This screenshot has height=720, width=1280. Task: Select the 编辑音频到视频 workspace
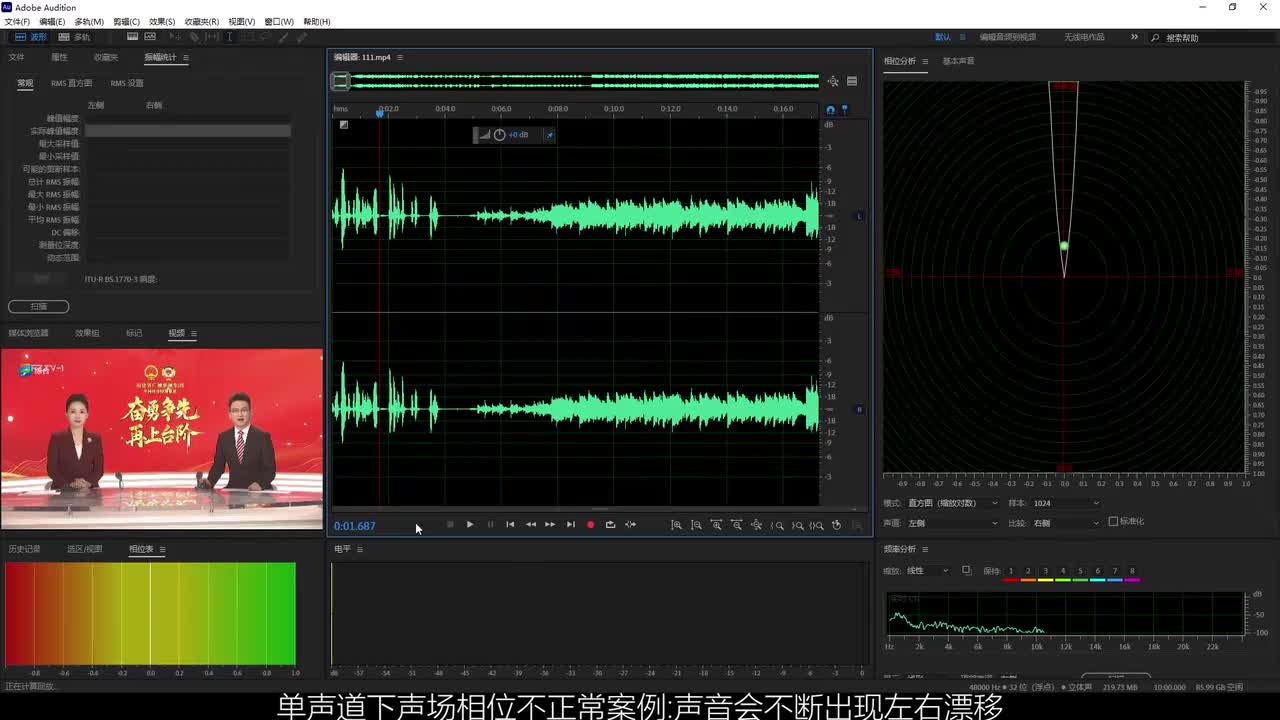pos(1008,37)
